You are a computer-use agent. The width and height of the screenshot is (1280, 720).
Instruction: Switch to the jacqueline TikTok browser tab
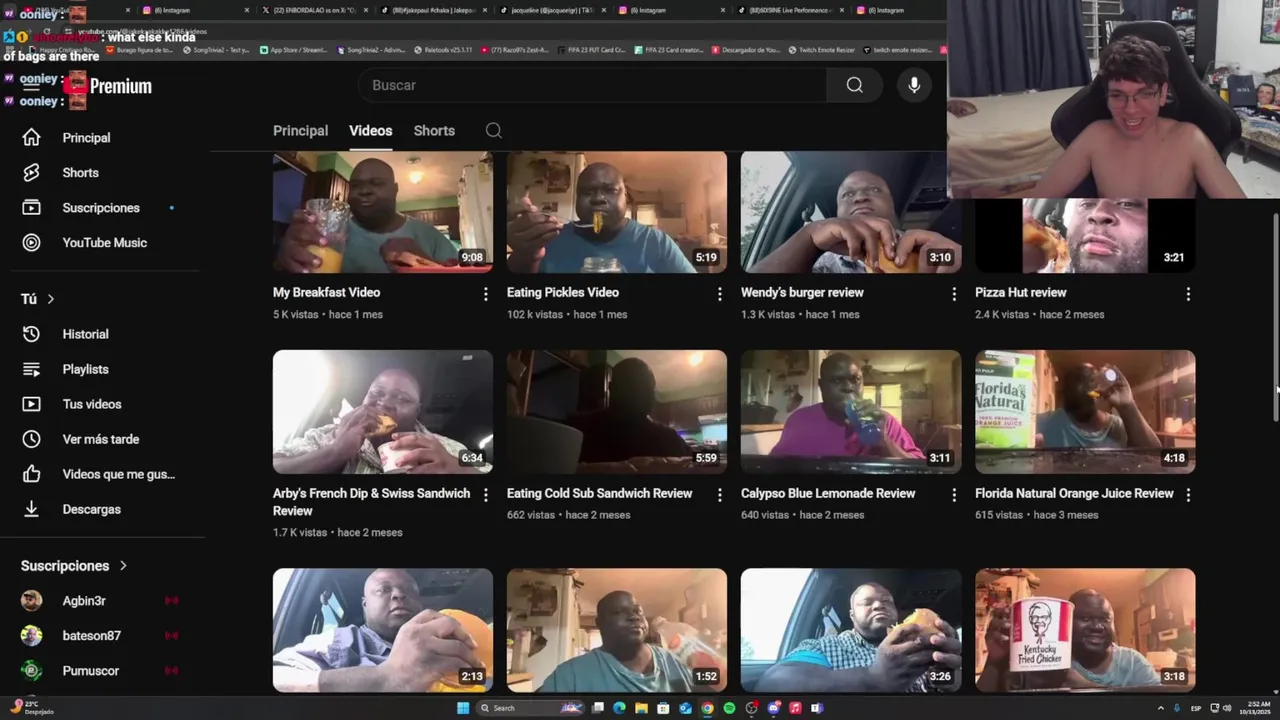(552, 10)
